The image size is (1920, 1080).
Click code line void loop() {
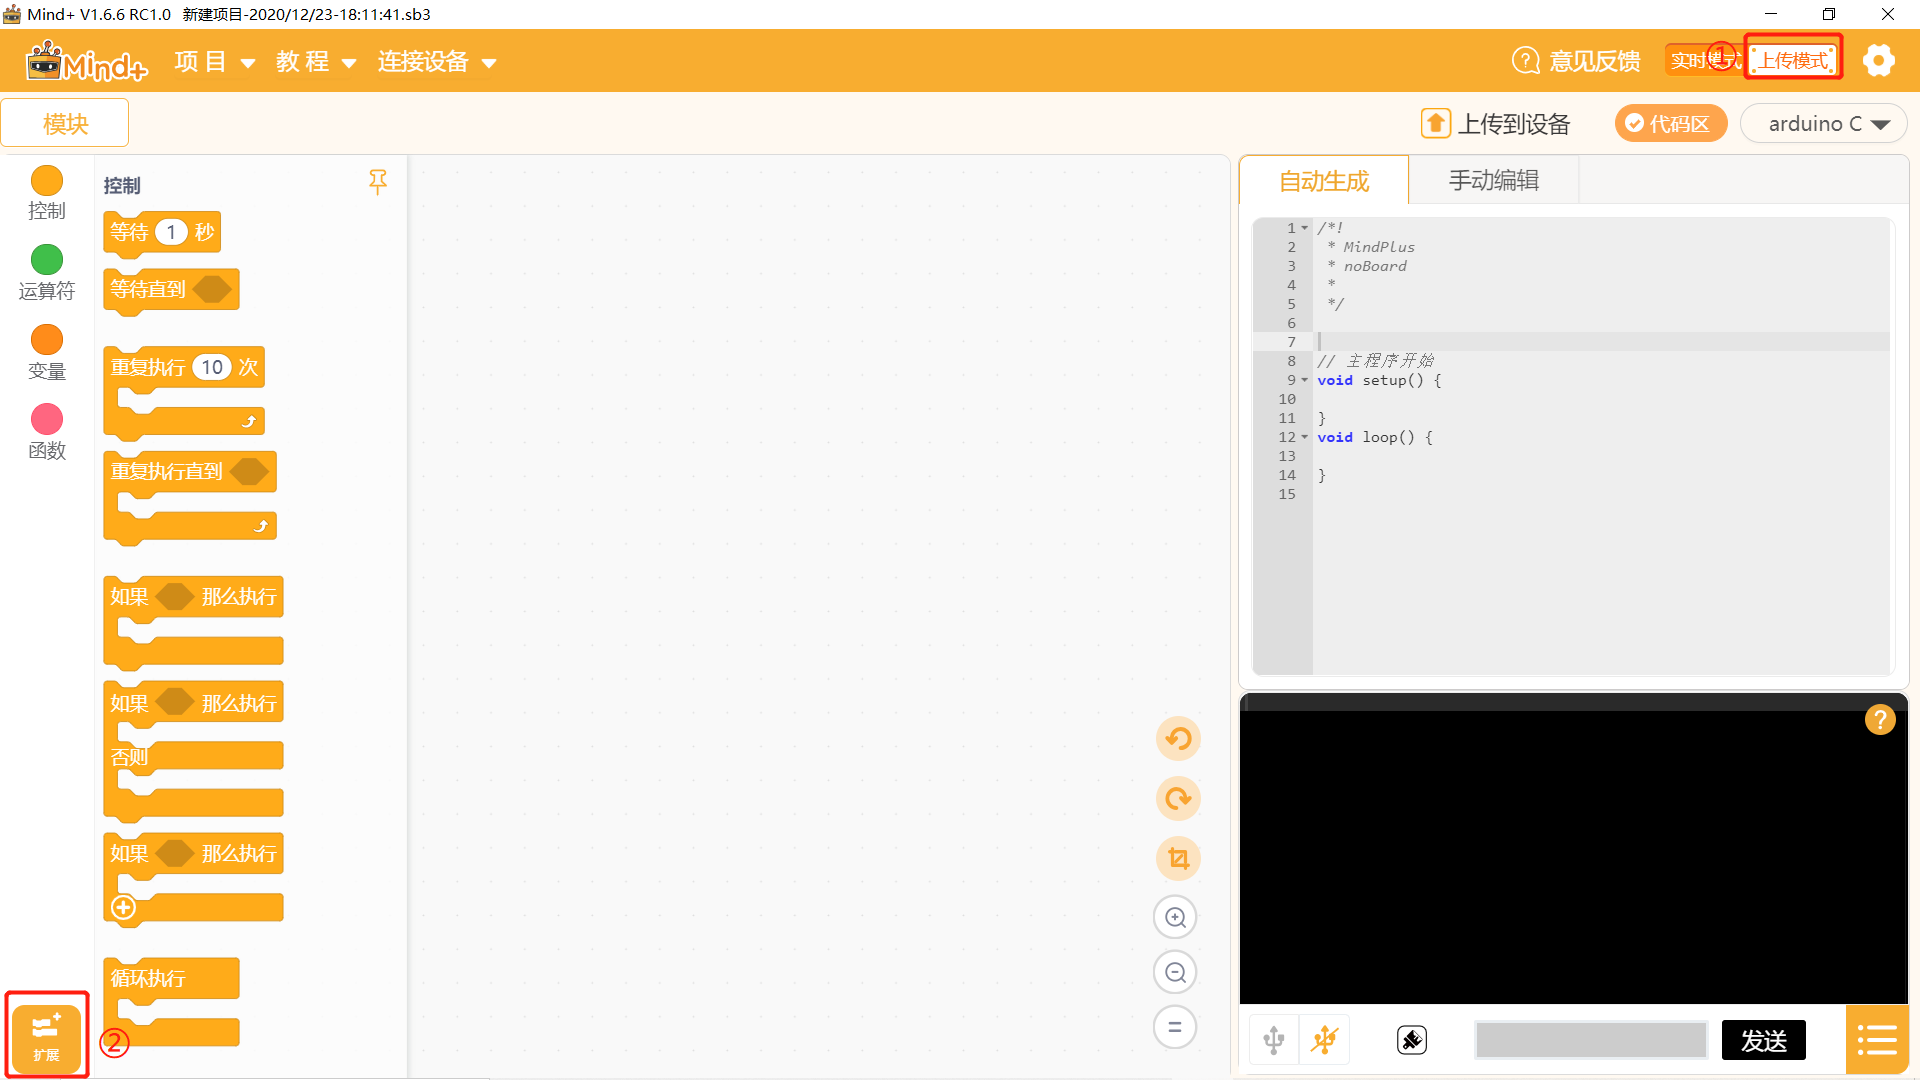[x=1374, y=437]
